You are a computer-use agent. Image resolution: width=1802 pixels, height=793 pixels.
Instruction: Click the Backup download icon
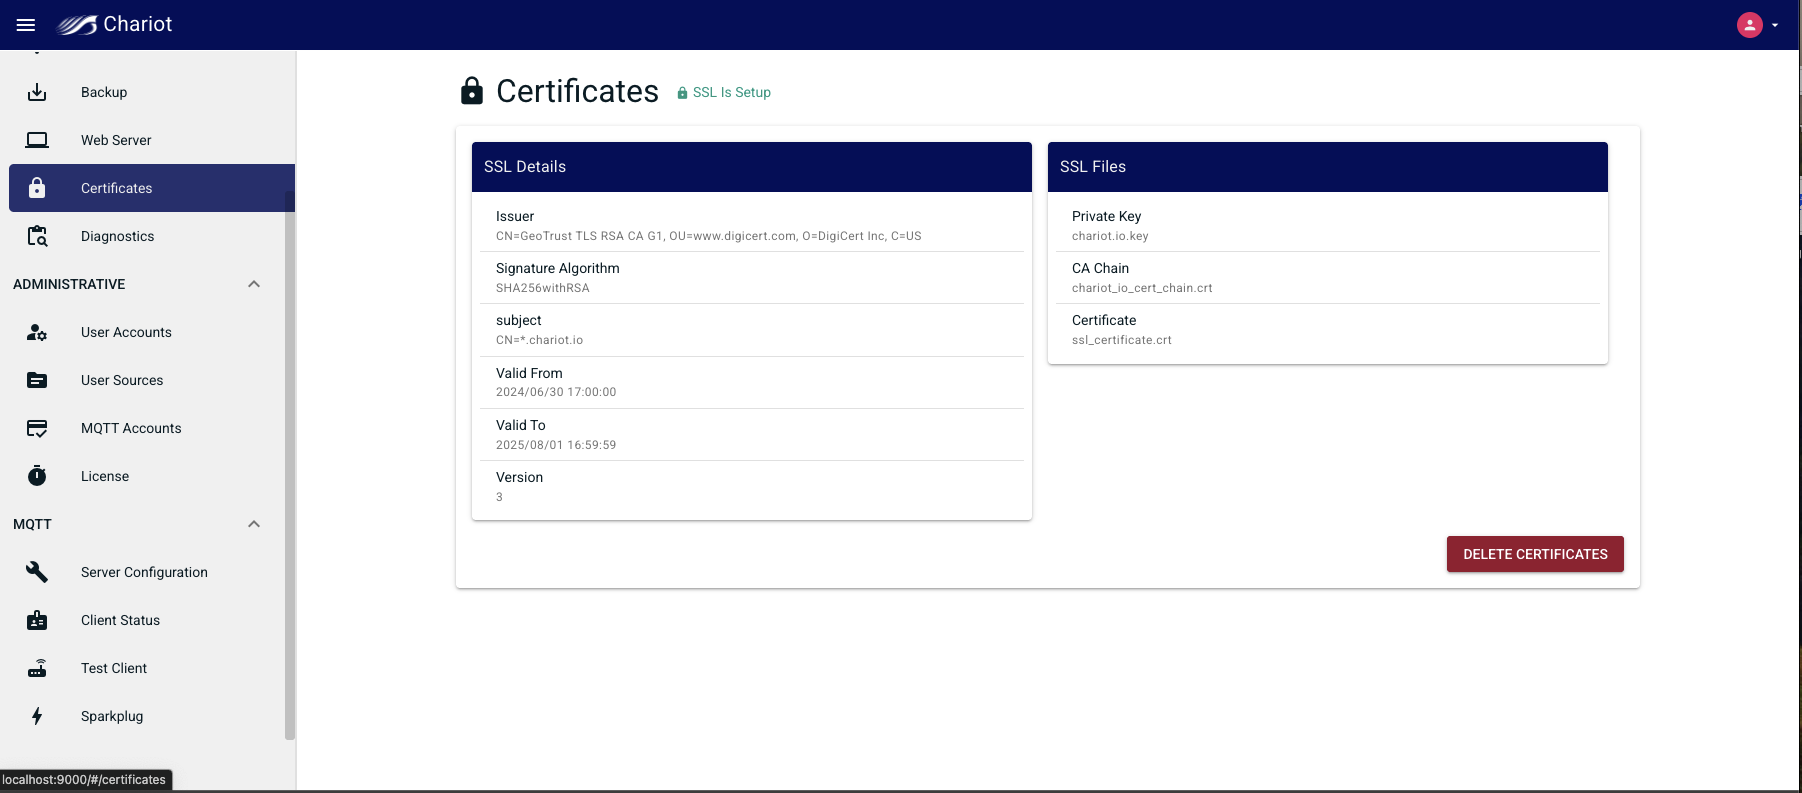pyautogui.click(x=37, y=92)
